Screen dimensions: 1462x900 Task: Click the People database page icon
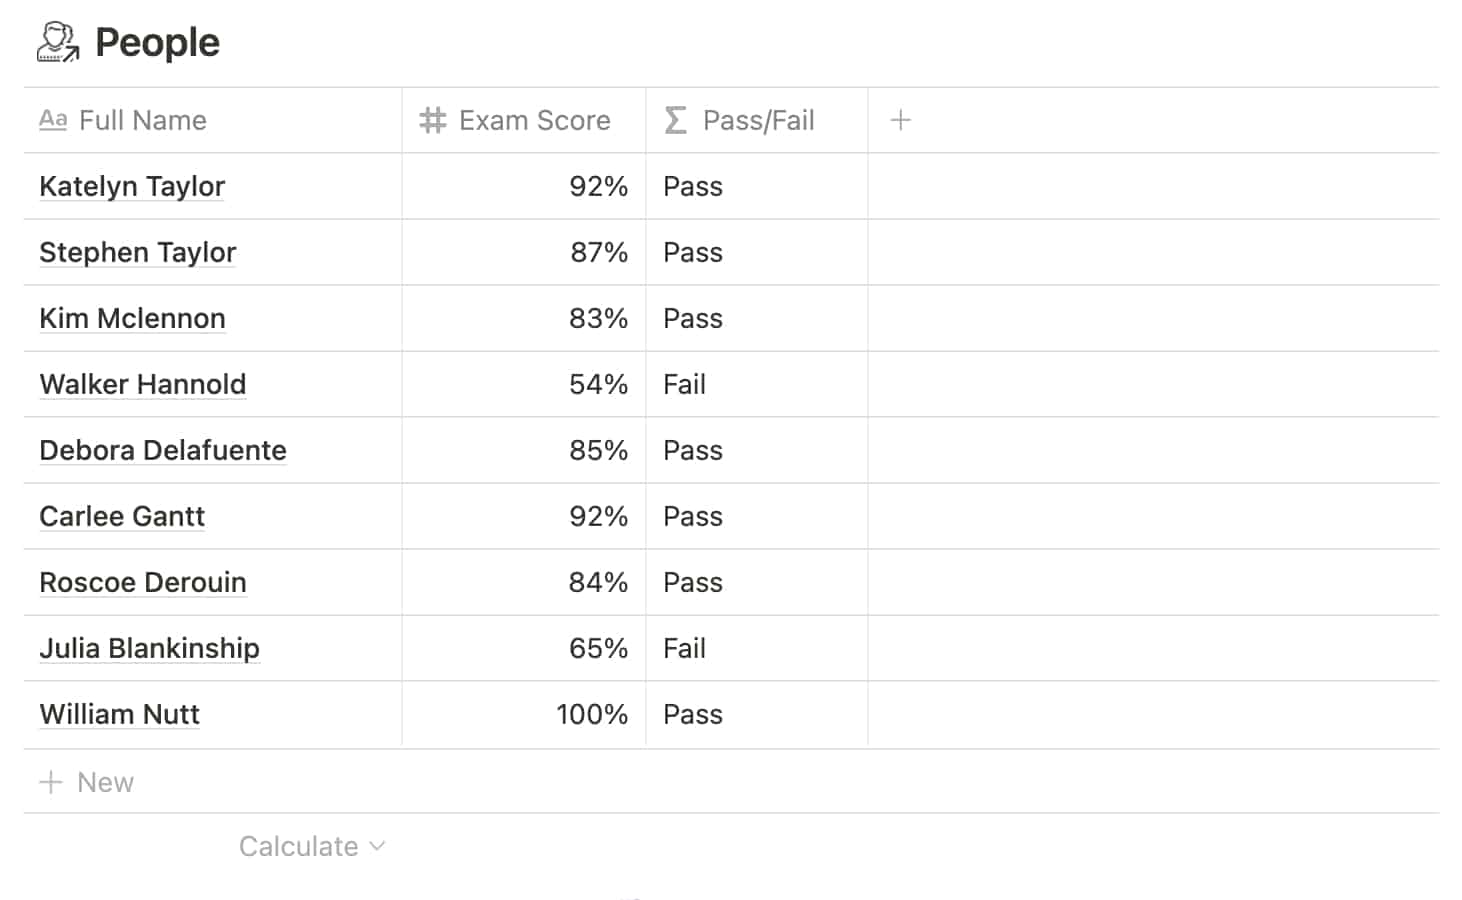click(58, 42)
